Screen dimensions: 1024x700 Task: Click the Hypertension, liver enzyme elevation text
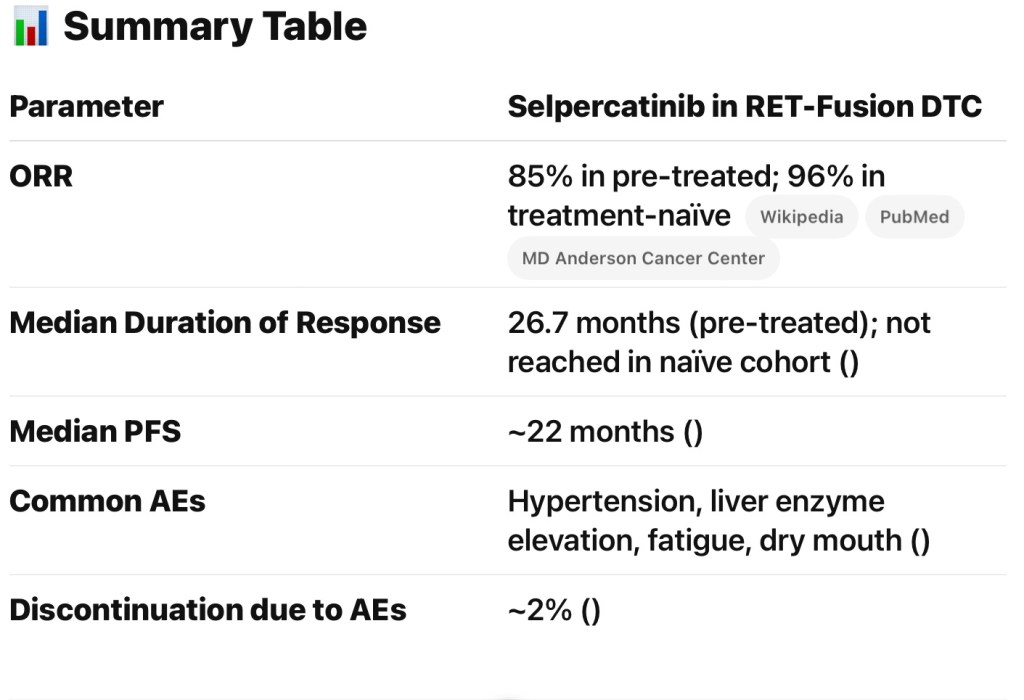tap(696, 501)
